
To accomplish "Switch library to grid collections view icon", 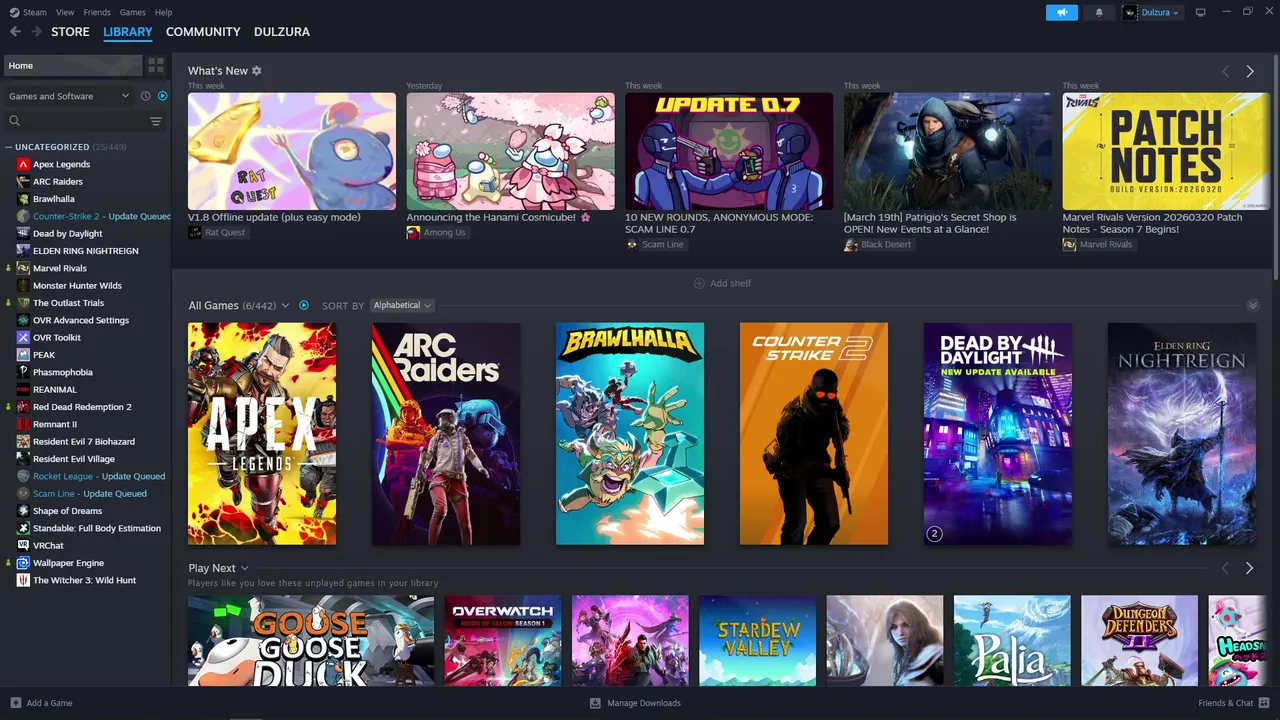I will pos(156,65).
